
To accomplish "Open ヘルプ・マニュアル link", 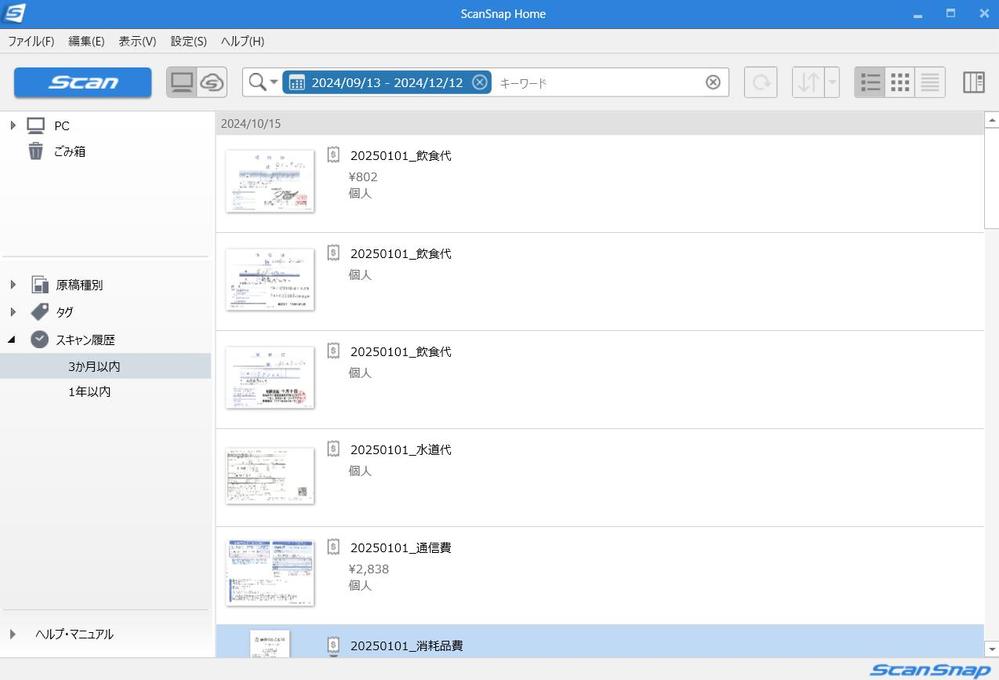I will [x=74, y=634].
